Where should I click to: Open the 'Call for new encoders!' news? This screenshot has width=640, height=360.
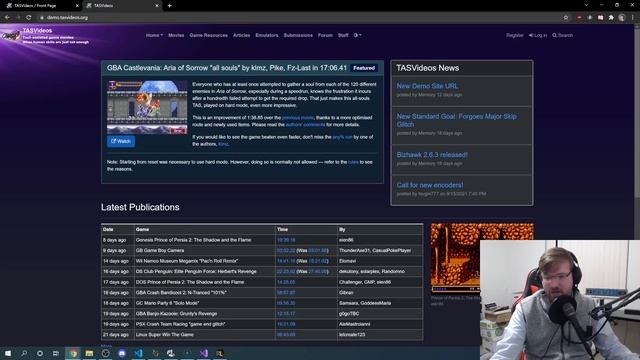(x=430, y=185)
